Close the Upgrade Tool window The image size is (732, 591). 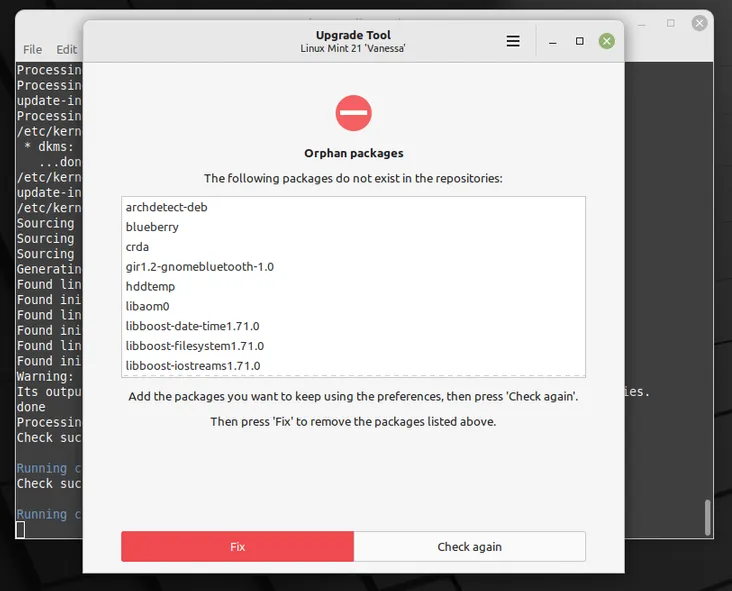[x=607, y=41]
